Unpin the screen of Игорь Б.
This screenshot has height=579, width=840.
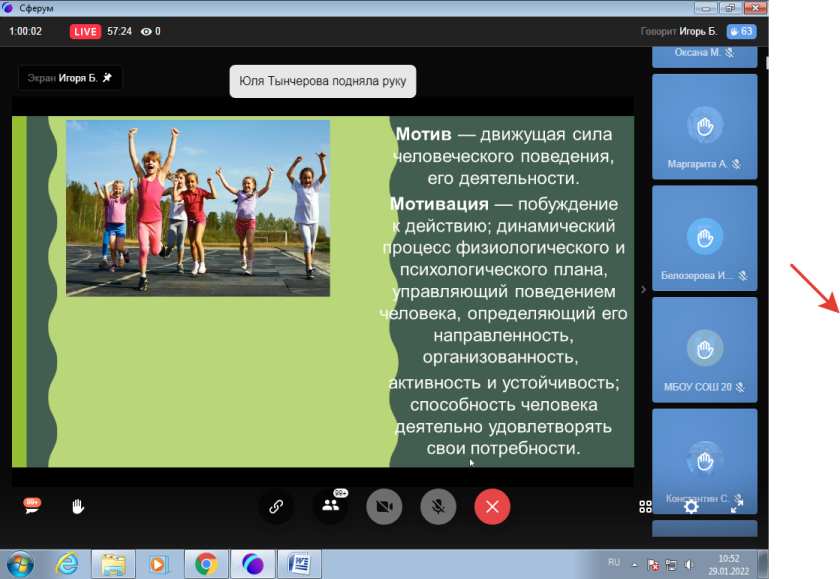(107, 78)
